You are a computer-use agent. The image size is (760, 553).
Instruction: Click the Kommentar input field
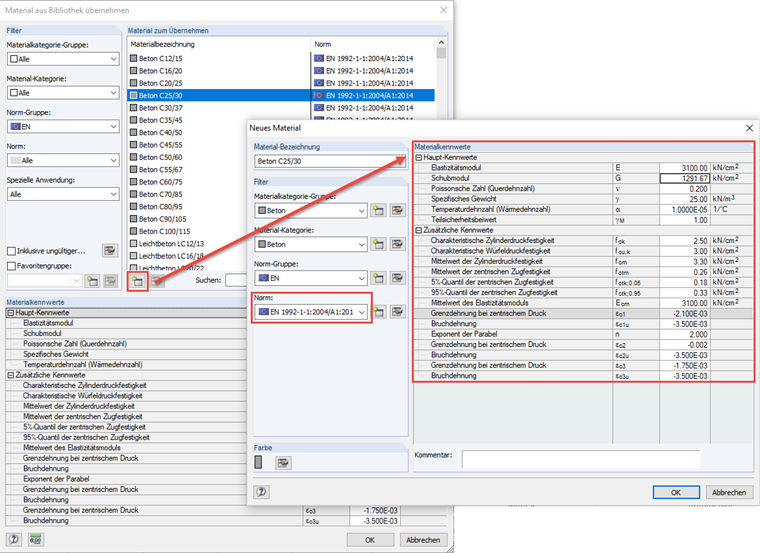point(581,458)
